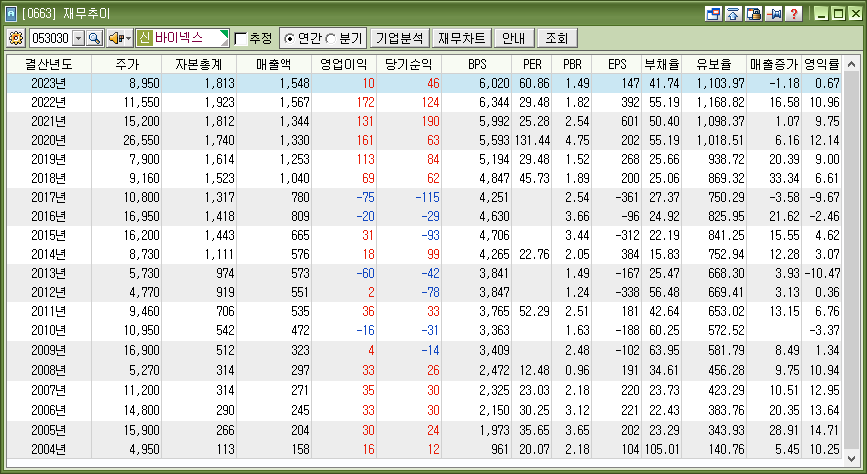Click the PER column header
Screen dimensions: 867x474
[x=532, y=64]
